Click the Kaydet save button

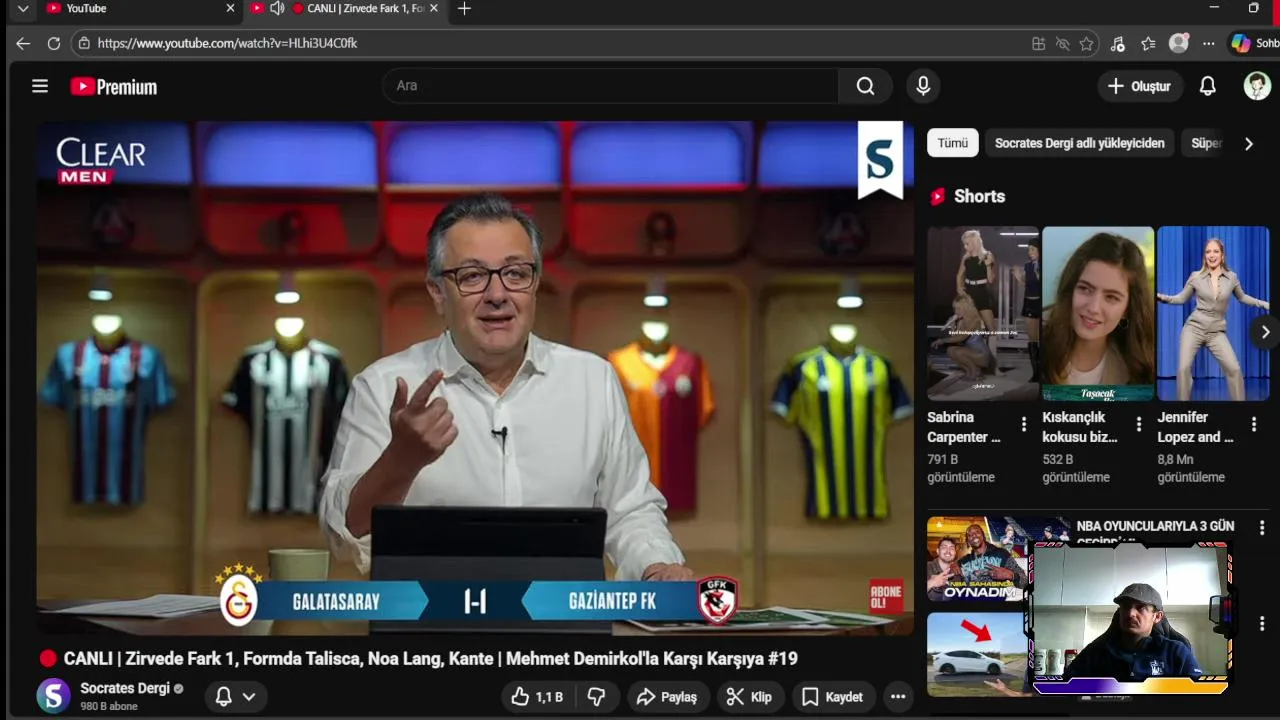833,697
